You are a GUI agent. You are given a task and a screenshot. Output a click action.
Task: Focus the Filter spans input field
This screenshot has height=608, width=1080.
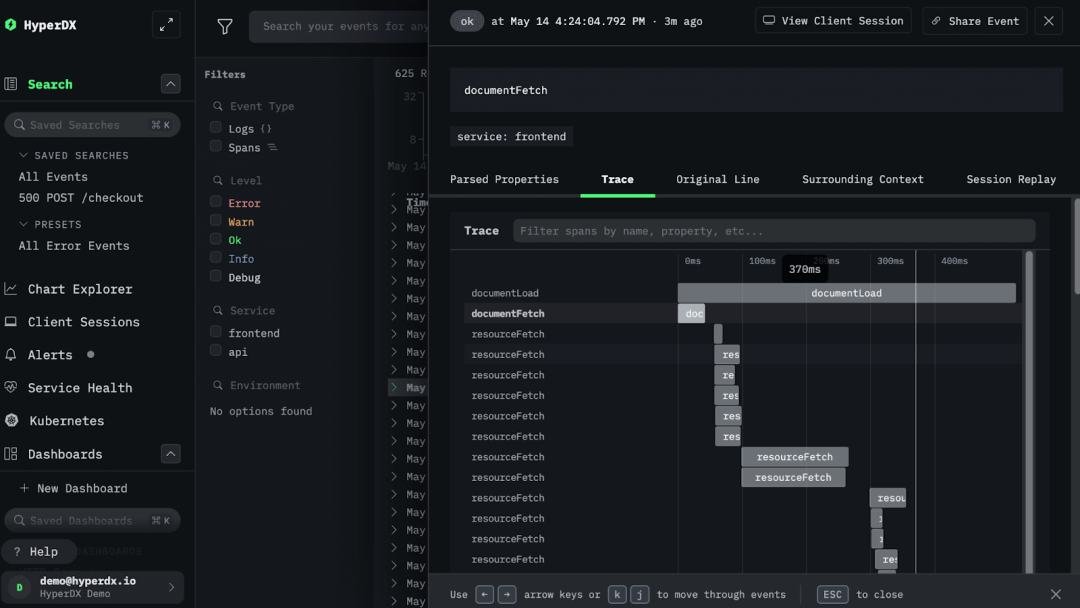[773, 231]
